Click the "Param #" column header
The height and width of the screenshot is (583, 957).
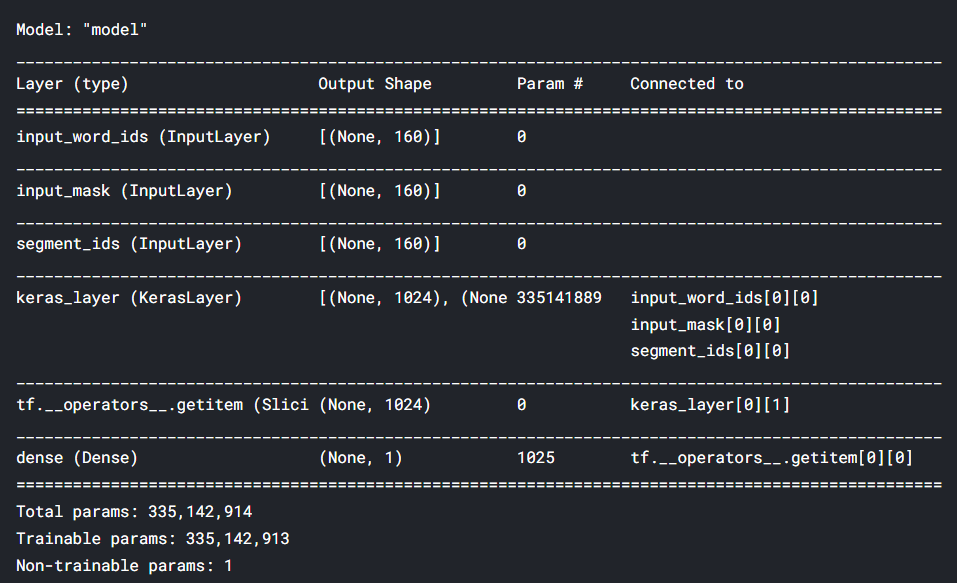tap(550, 84)
